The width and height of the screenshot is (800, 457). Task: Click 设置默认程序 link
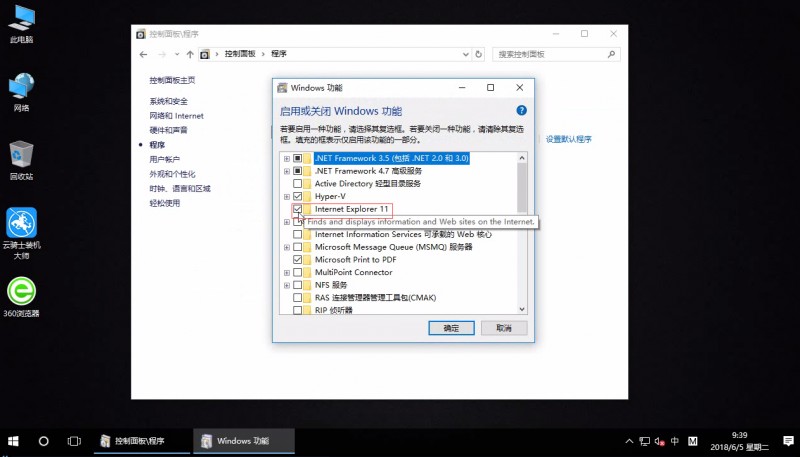tap(569, 139)
